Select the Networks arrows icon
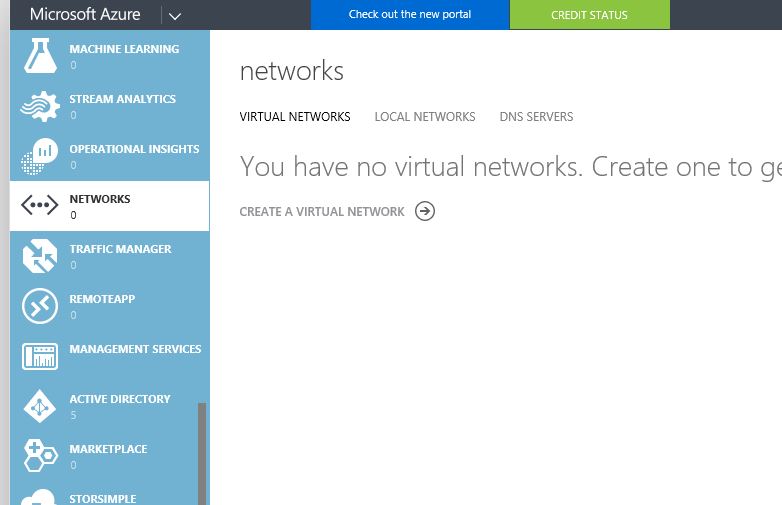The width and height of the screenshot is (782, 505). tap(40, 205)
